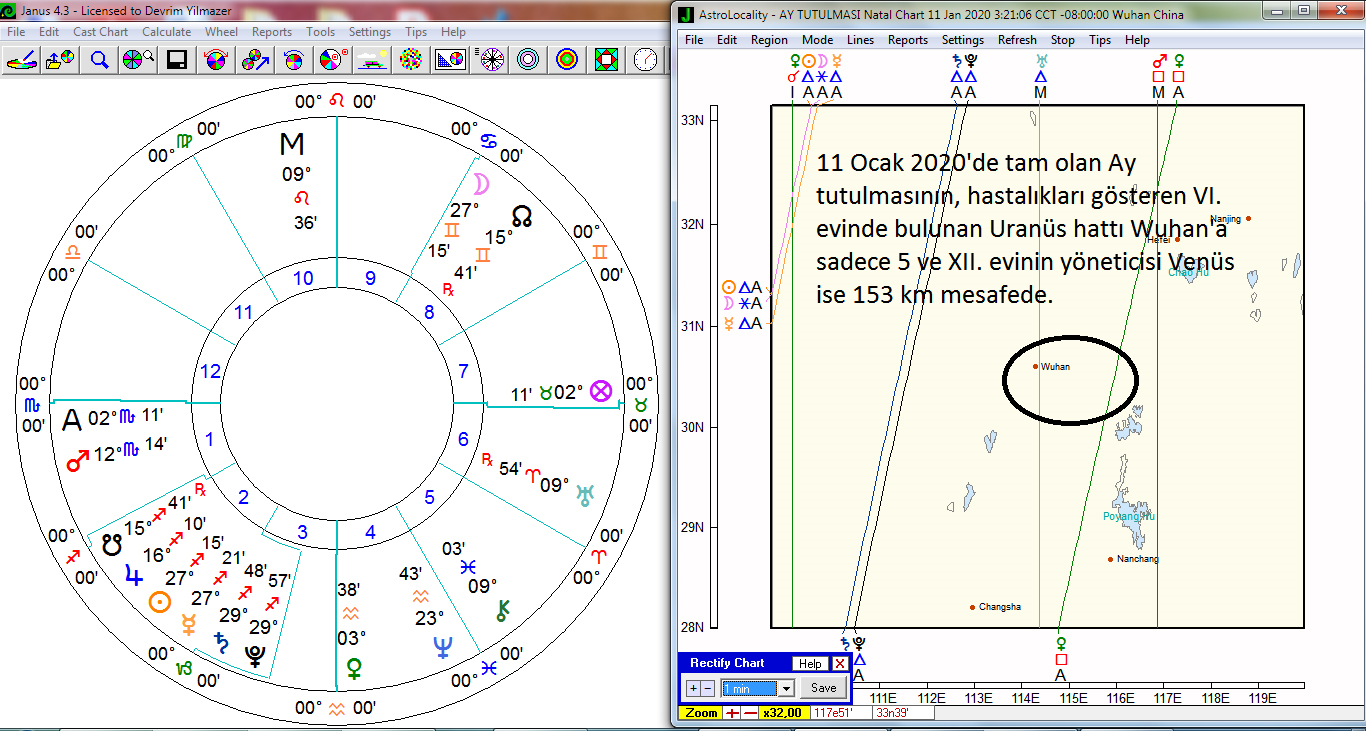The width and height of the screenshot is (1366, 731).
Task: Expand the 1 min interval dropdown arrow
Action: (786, 688)
